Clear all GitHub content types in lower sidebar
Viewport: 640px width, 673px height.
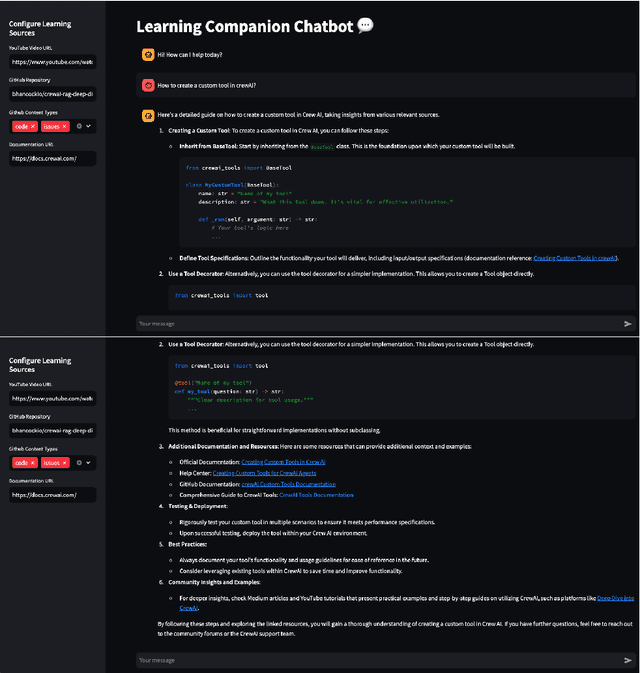[x=81, y=462]
